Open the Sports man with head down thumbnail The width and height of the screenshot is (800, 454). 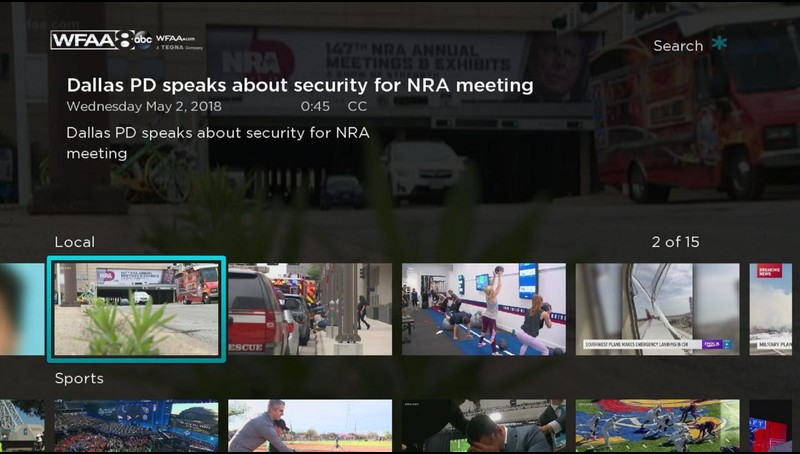coord(484,425)
